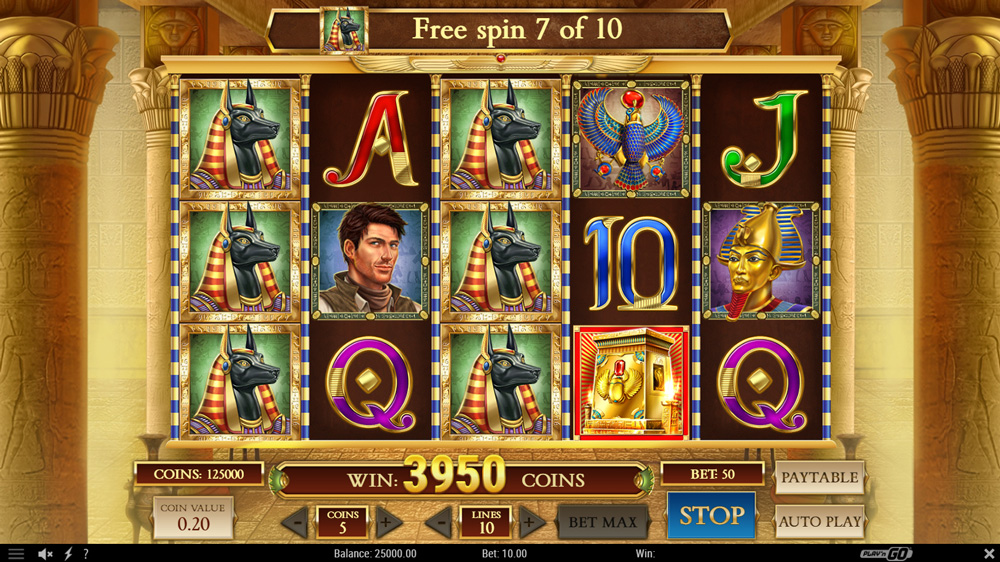Click the Play'n GO logo
This screenshot has height=562, width=1000.
coord(886,554)
